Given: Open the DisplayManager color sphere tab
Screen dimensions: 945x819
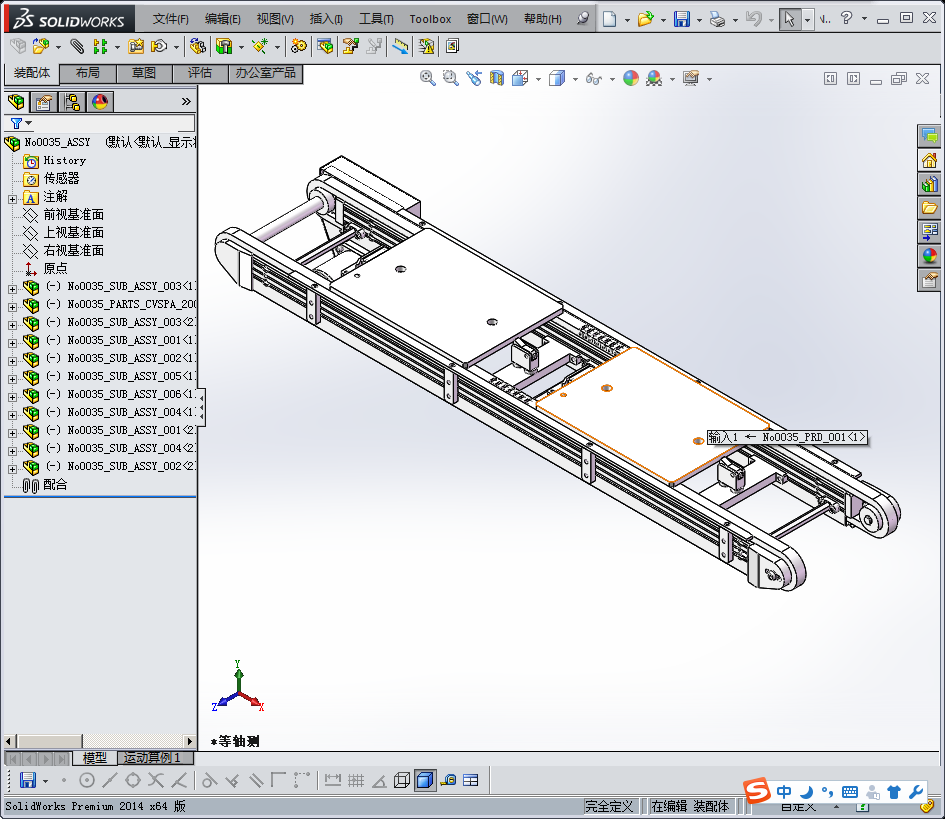Looking at the screenshot, I should tap(100, 102).
